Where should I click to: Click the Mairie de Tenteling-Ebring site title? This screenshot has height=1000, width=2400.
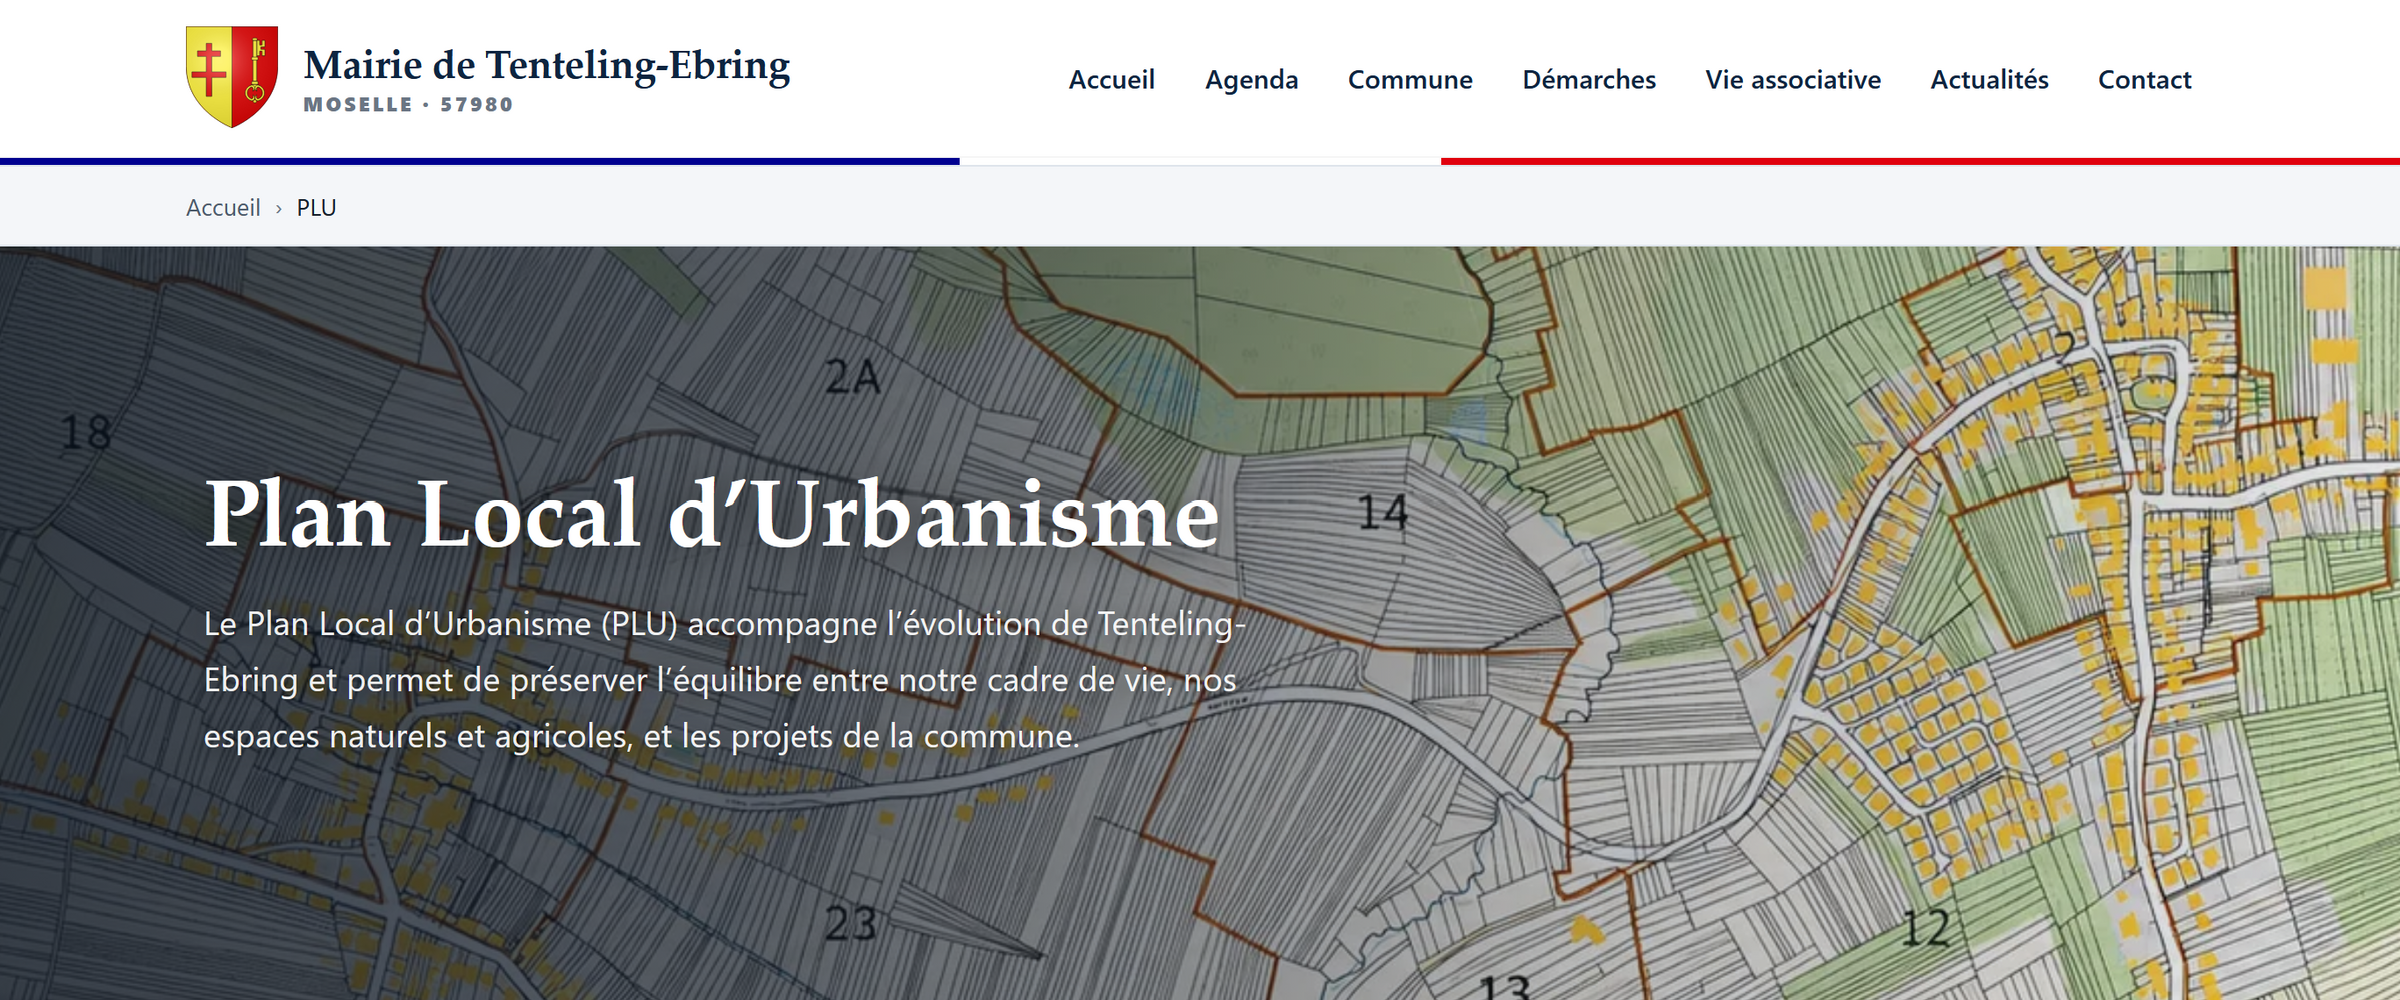pyautogui.click(x=547, y=65)
